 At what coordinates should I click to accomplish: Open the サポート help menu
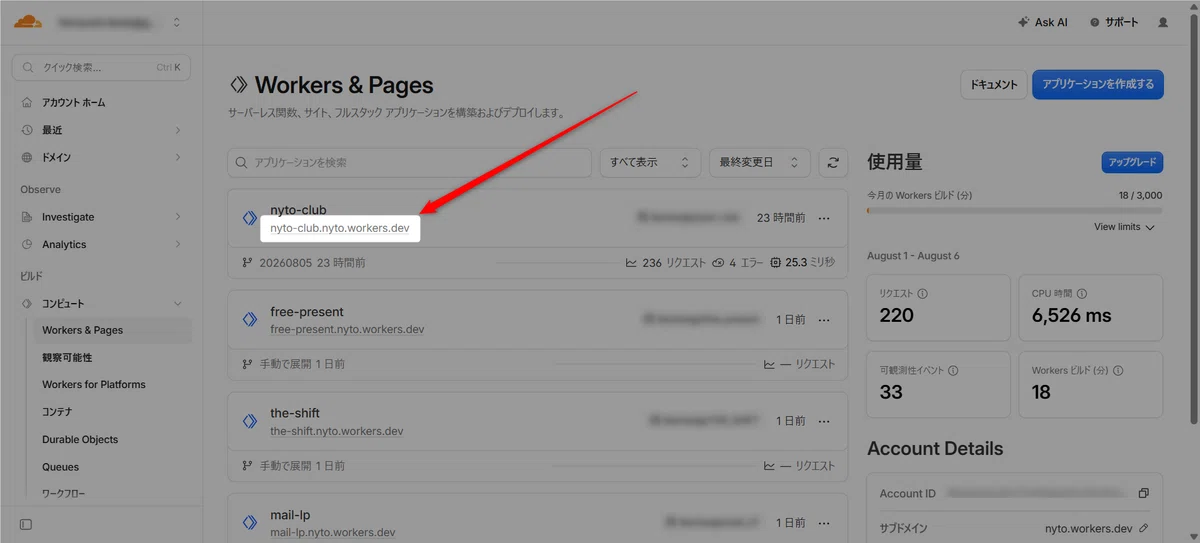pos(1114,22)
